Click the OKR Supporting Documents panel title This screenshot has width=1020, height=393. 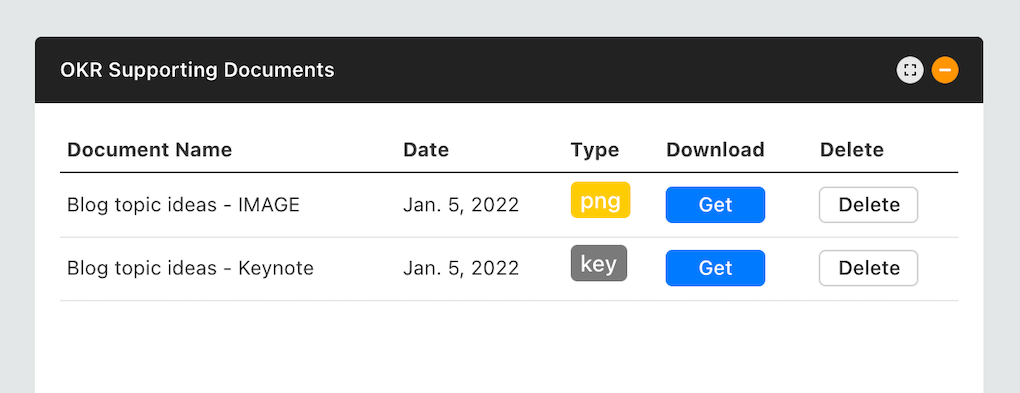click(197, 70)
